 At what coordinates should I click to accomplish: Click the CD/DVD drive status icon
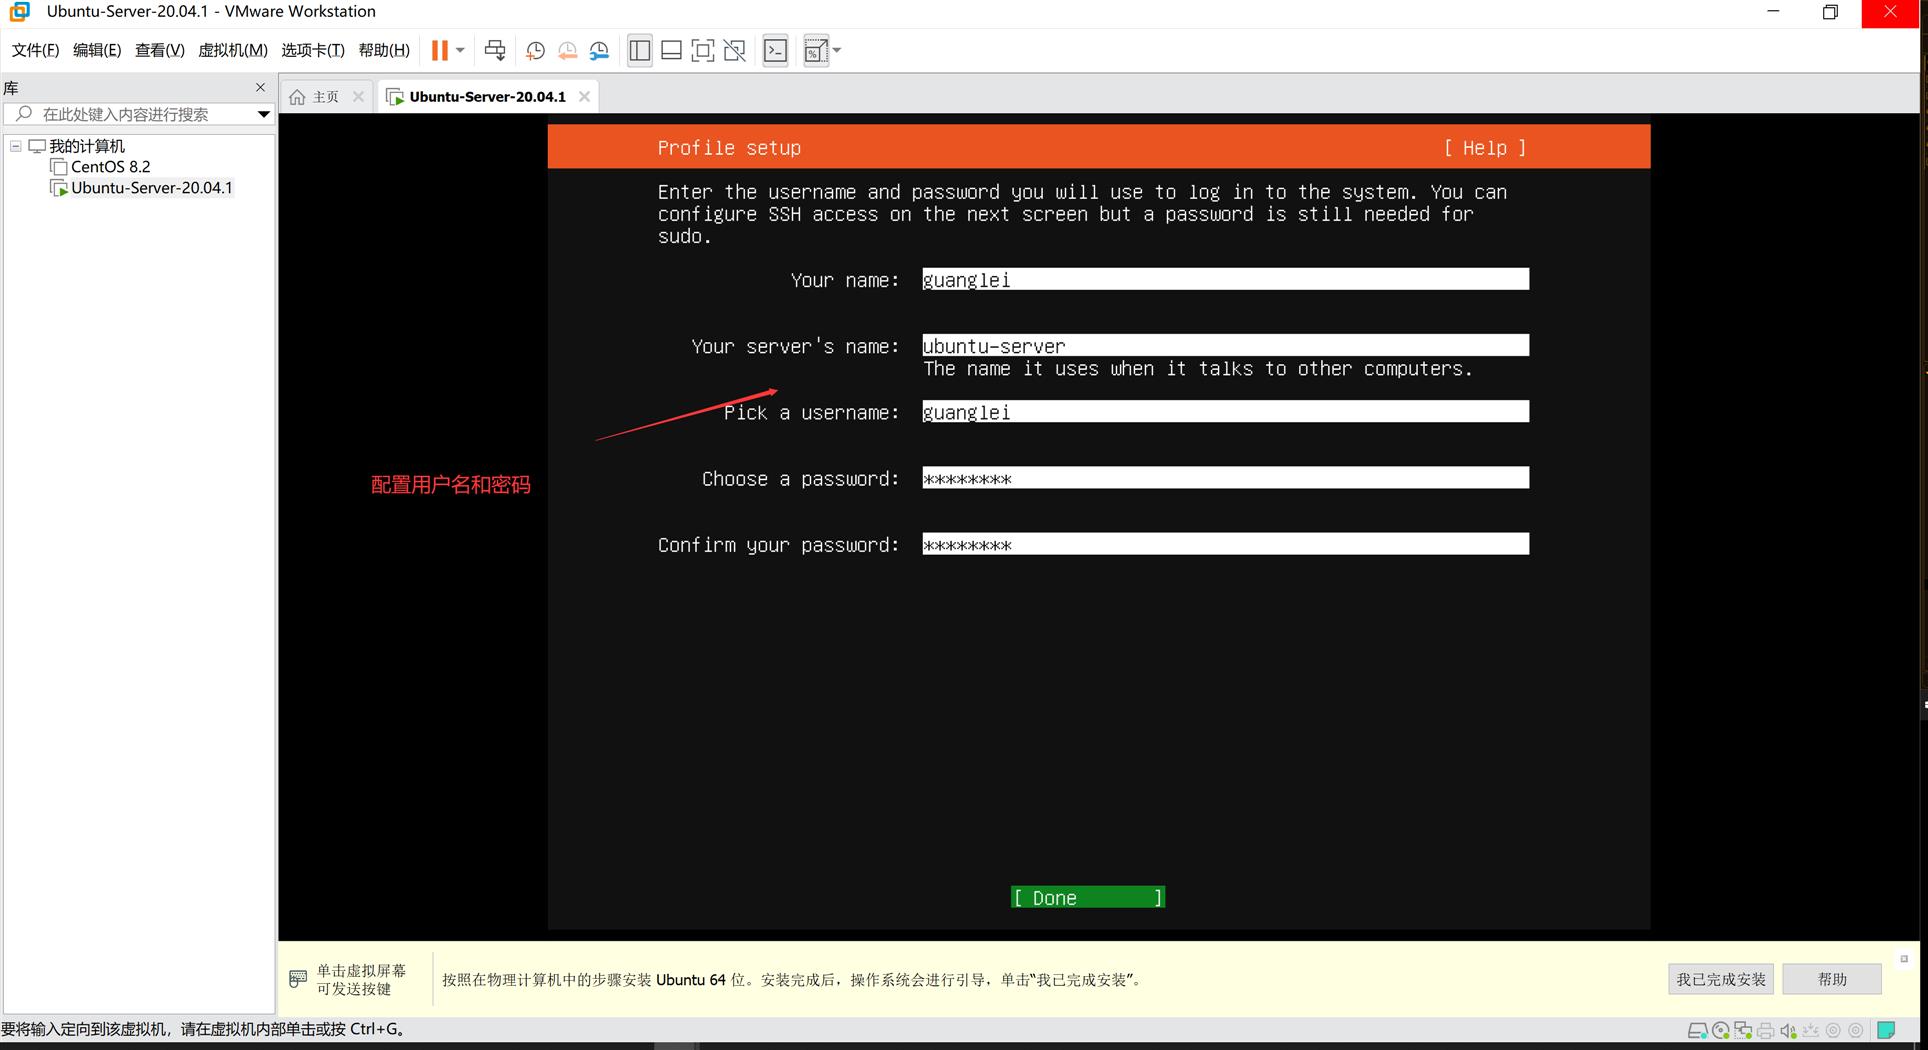coord(1721,1030)
